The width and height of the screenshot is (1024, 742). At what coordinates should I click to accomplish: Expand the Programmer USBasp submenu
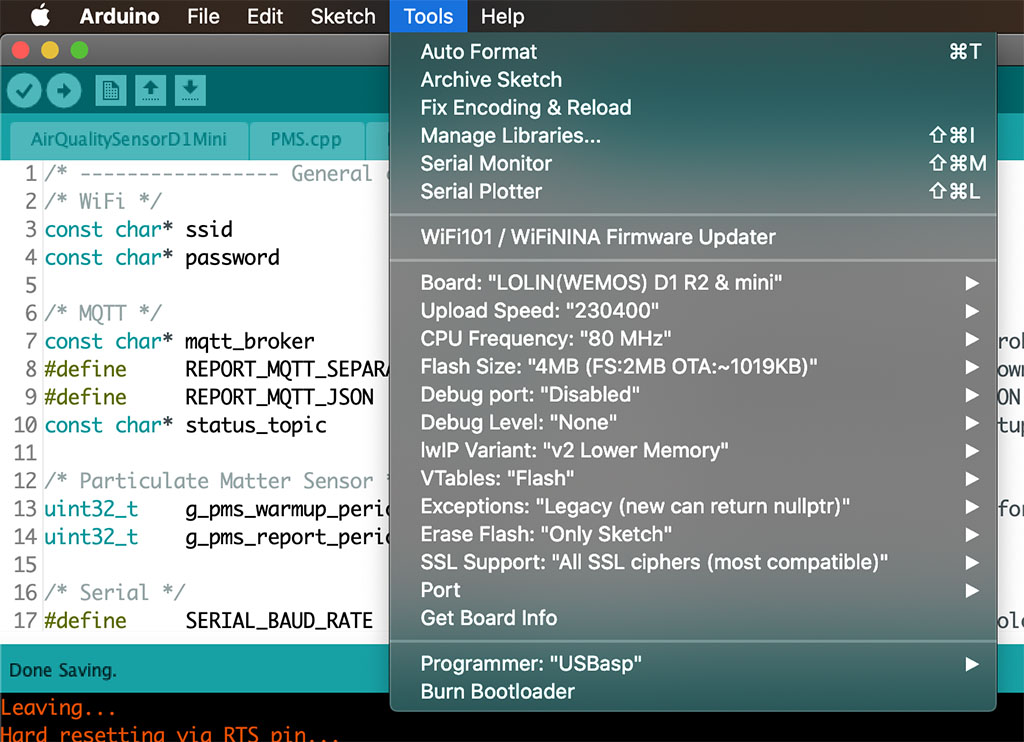coord(693,664)
